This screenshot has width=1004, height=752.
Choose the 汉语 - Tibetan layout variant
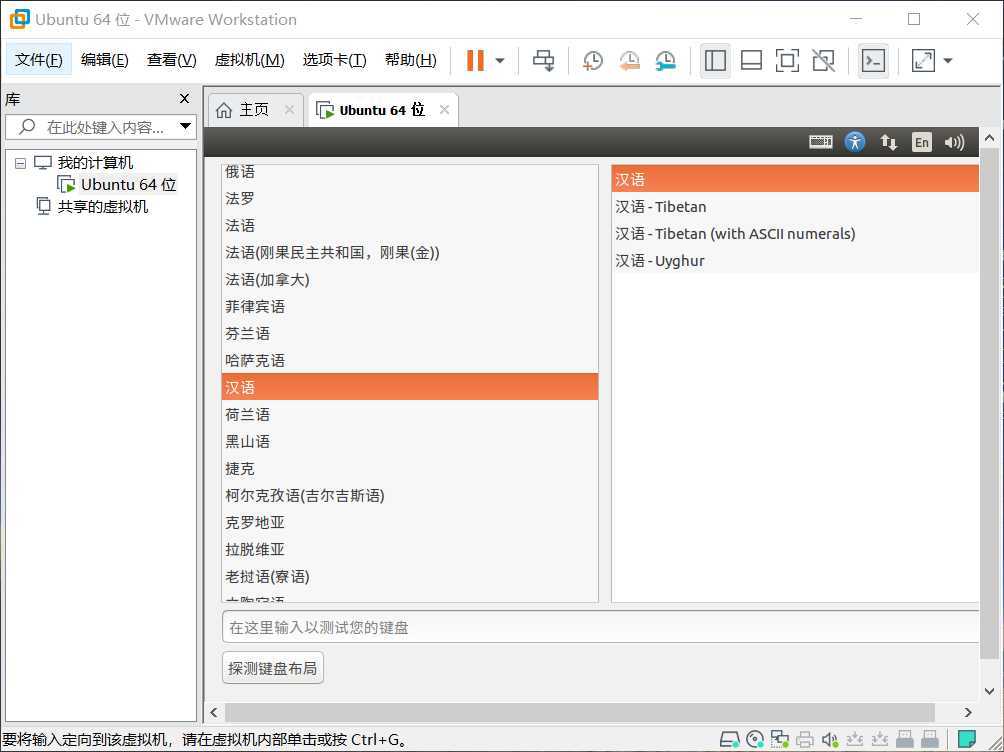(795, 207)
